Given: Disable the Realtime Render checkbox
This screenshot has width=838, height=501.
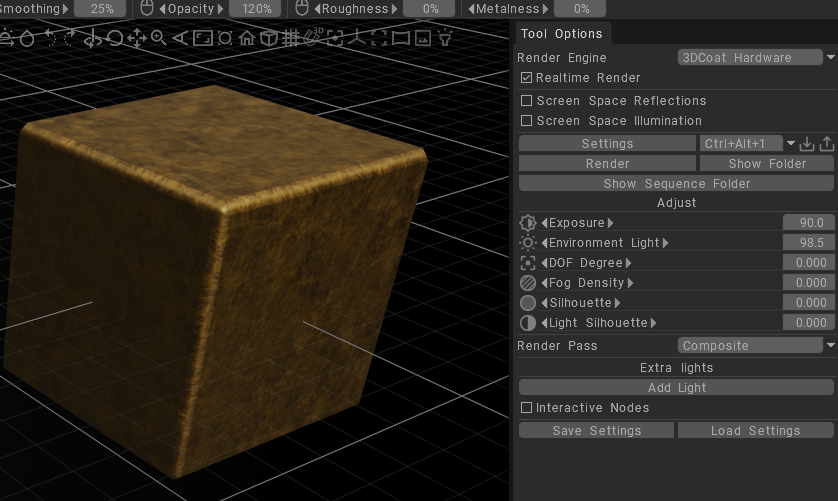Looking at the screenshot, I should coord(527,78).
